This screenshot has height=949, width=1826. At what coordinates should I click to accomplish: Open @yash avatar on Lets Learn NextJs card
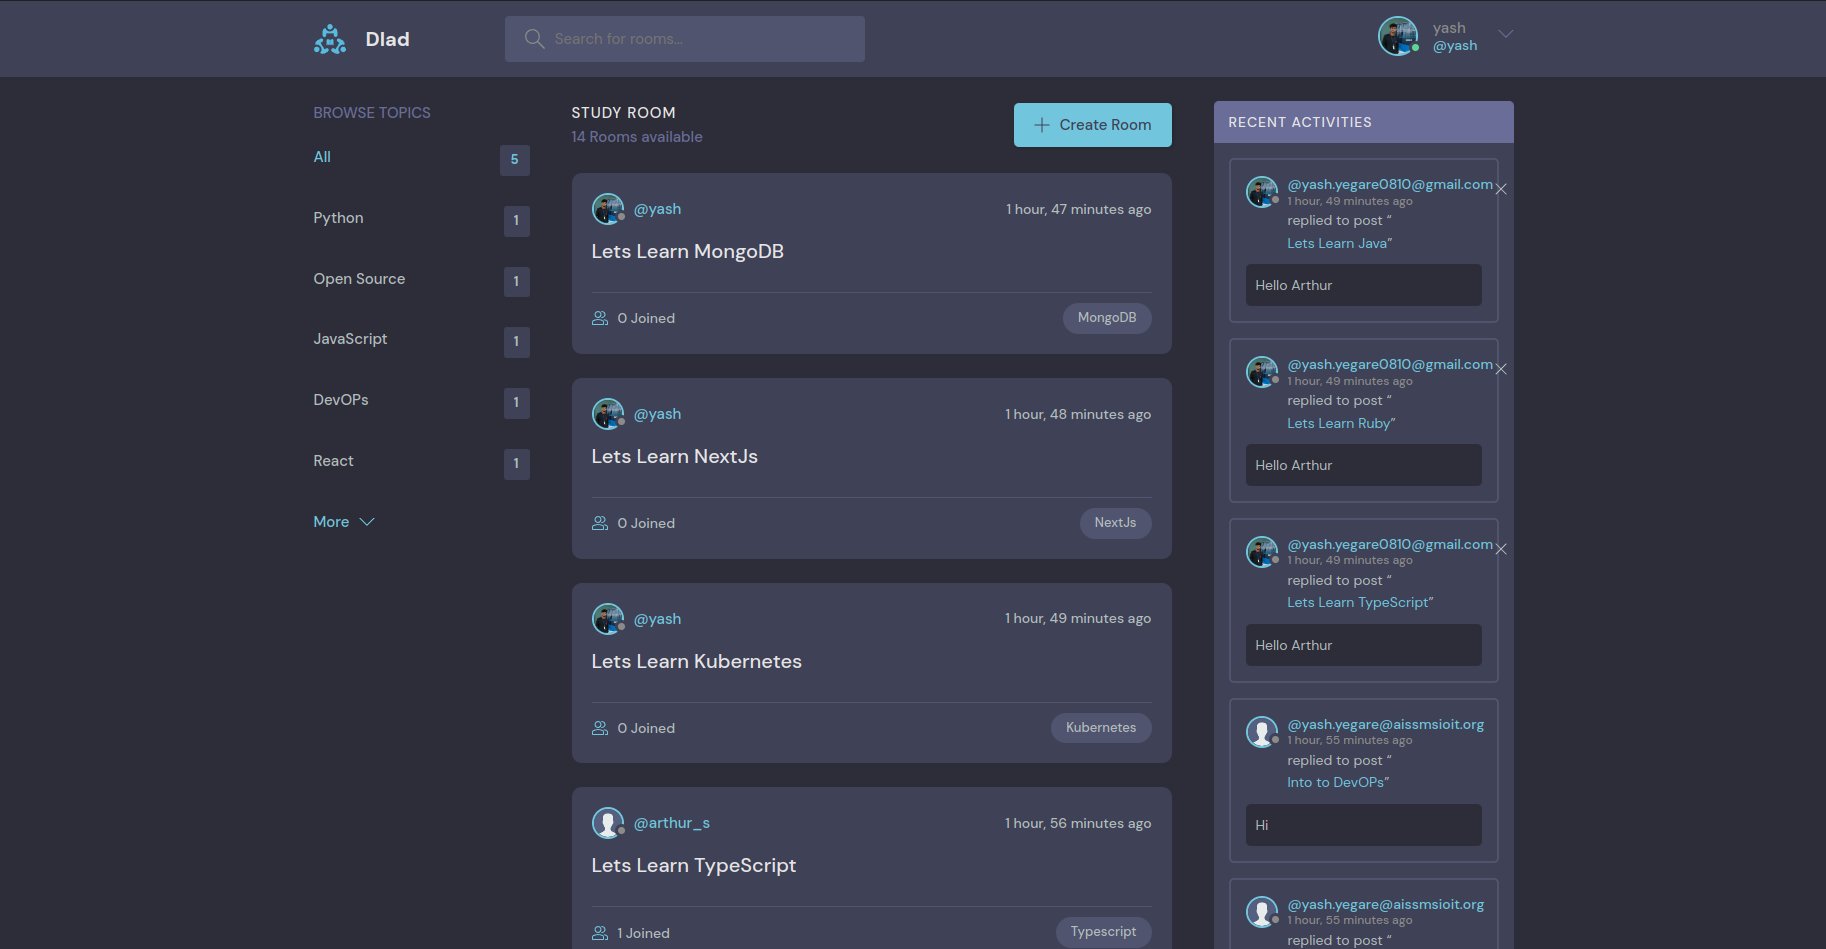coord(608,413)
